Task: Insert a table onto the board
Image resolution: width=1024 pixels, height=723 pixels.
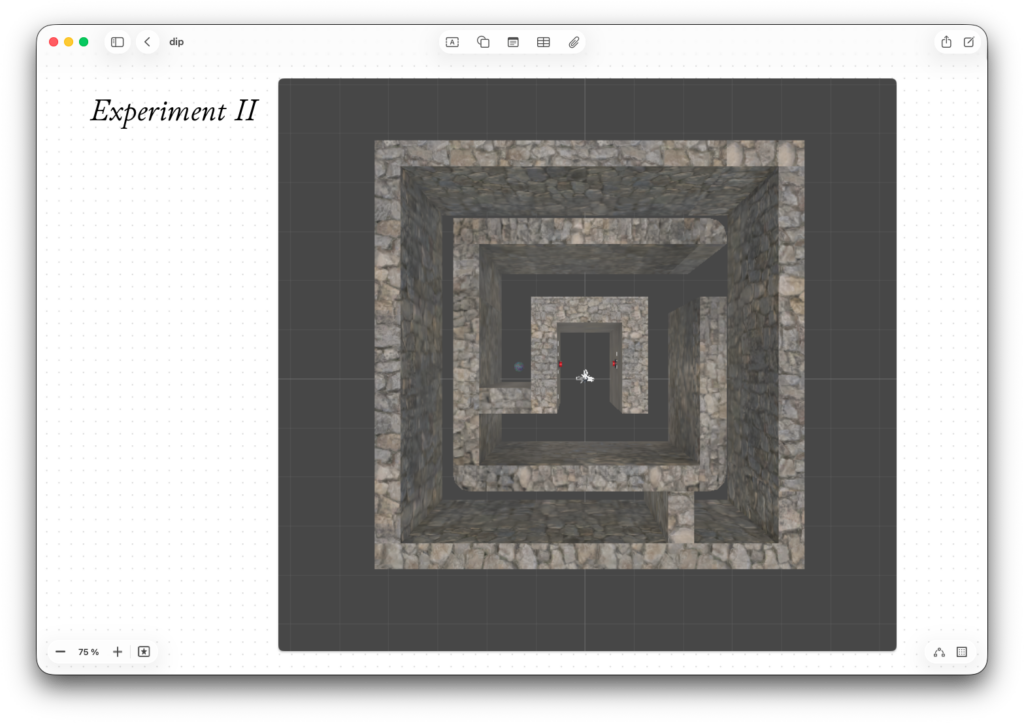Action: coord(543,42)
